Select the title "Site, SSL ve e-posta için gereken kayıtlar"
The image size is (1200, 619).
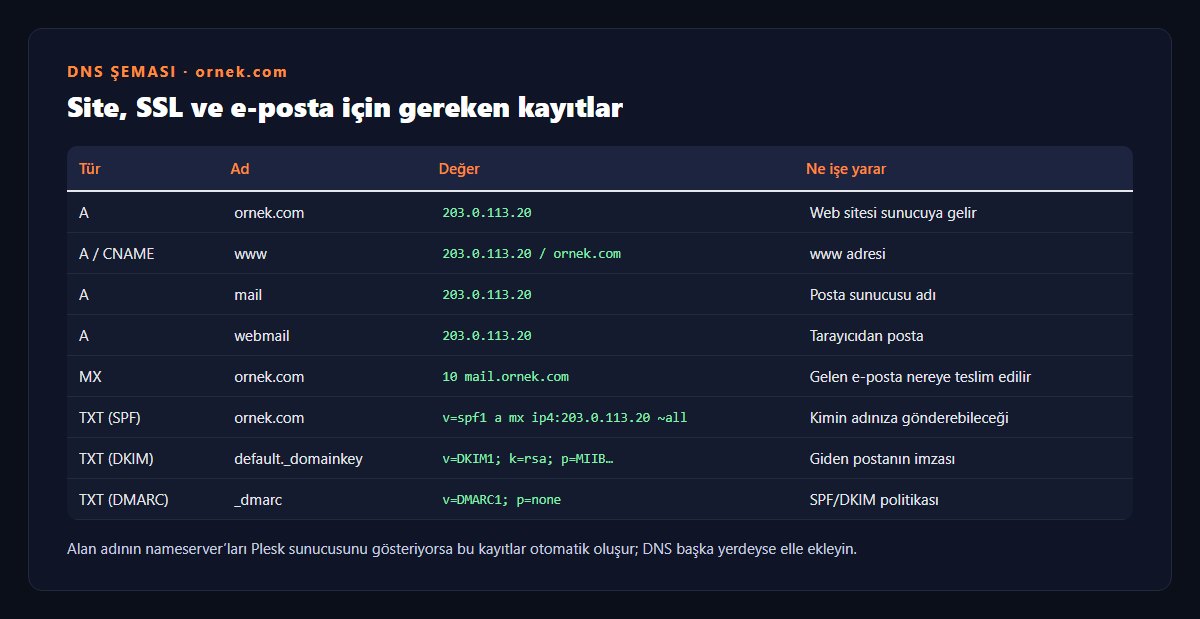[344, 108]
